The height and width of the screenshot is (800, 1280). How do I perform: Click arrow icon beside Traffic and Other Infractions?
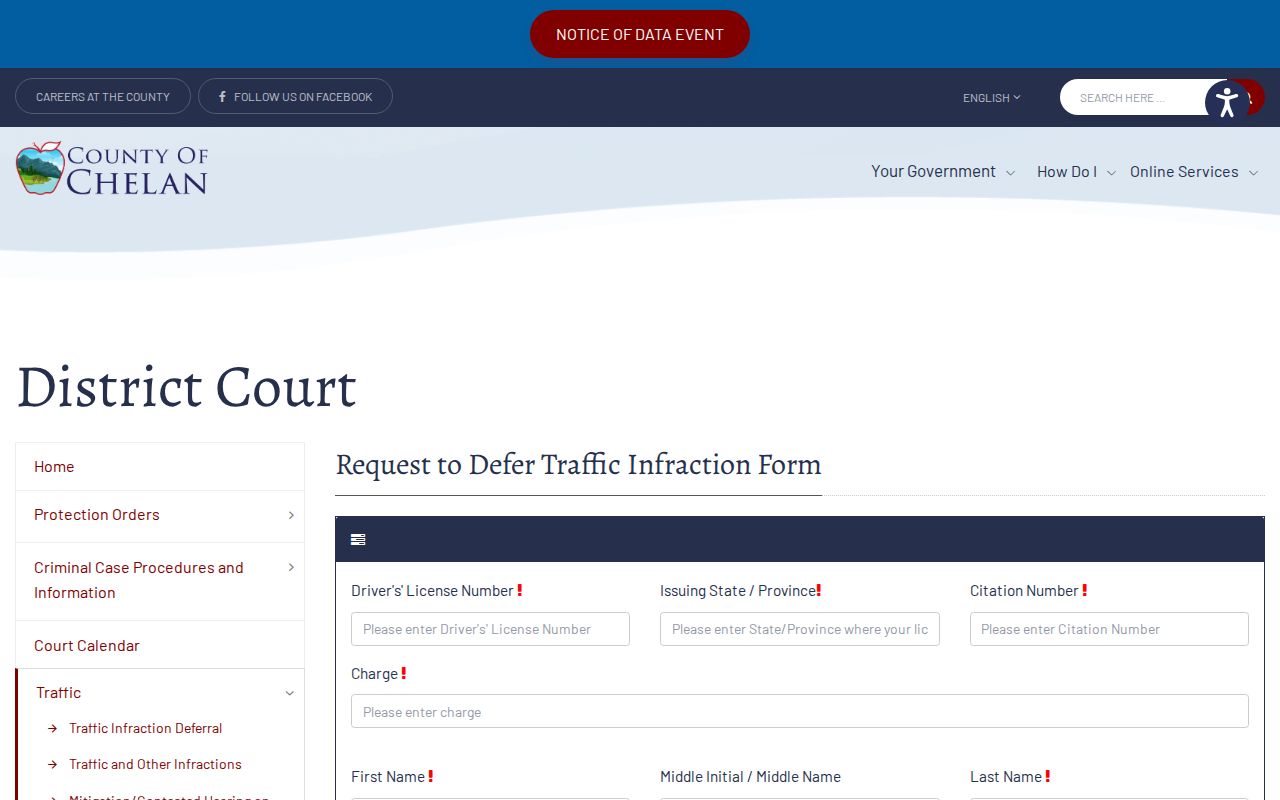click(x=53, y=765)
